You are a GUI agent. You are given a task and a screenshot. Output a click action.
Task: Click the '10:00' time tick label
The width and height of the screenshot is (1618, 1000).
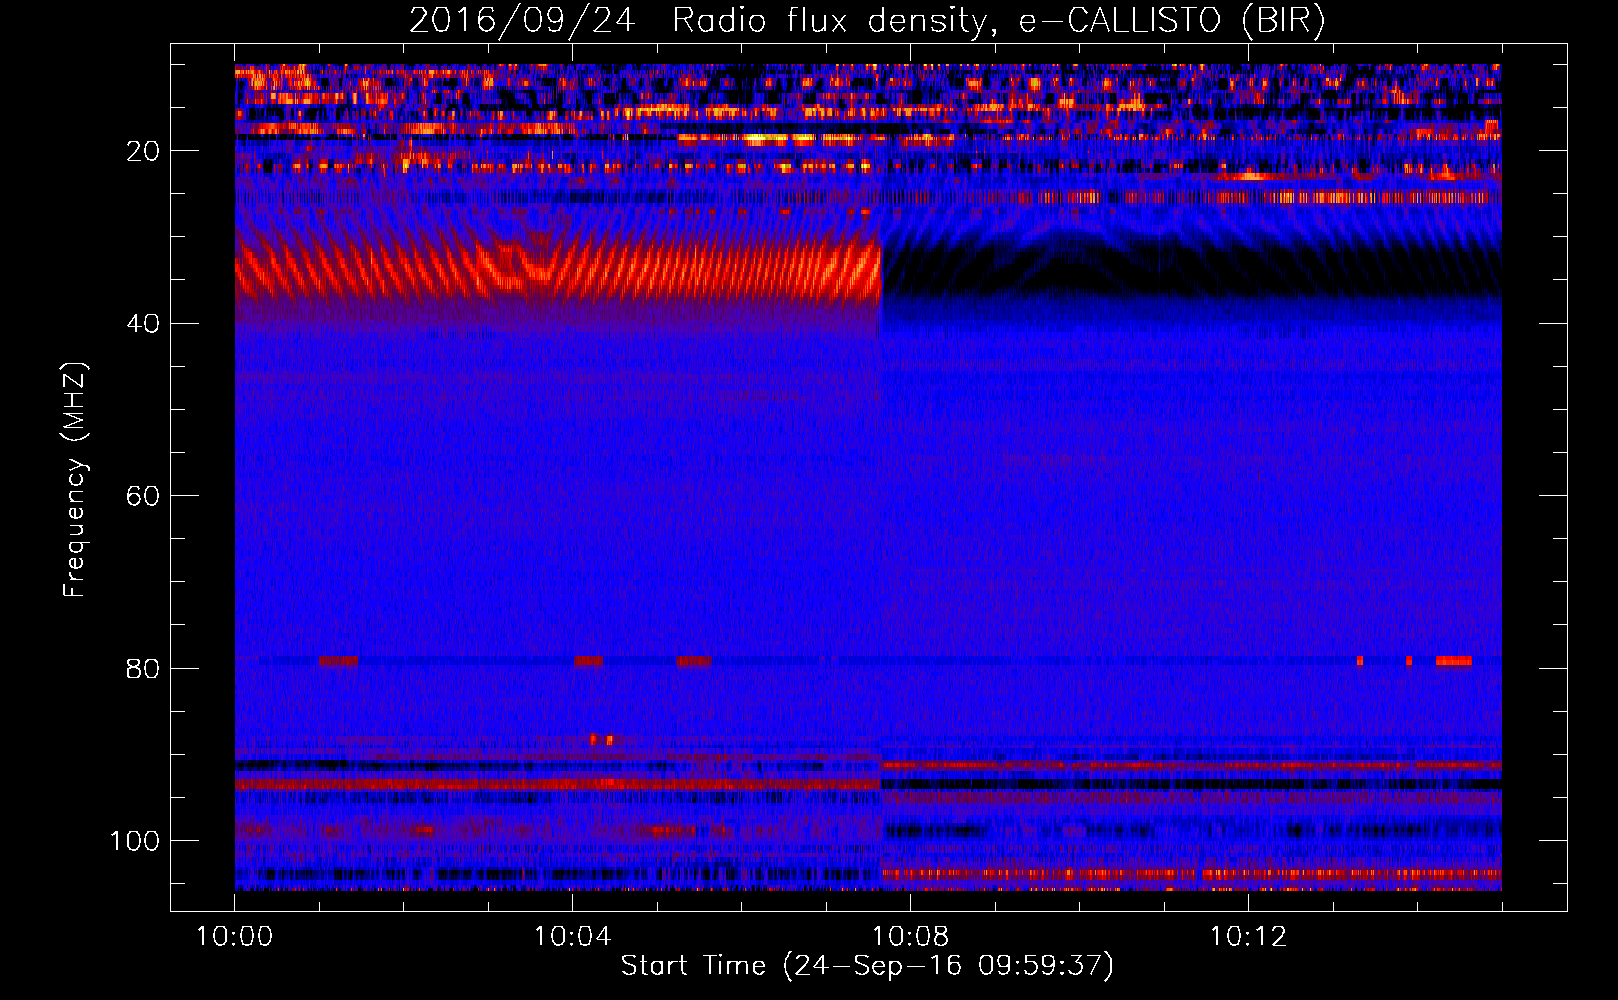[234, 937]
